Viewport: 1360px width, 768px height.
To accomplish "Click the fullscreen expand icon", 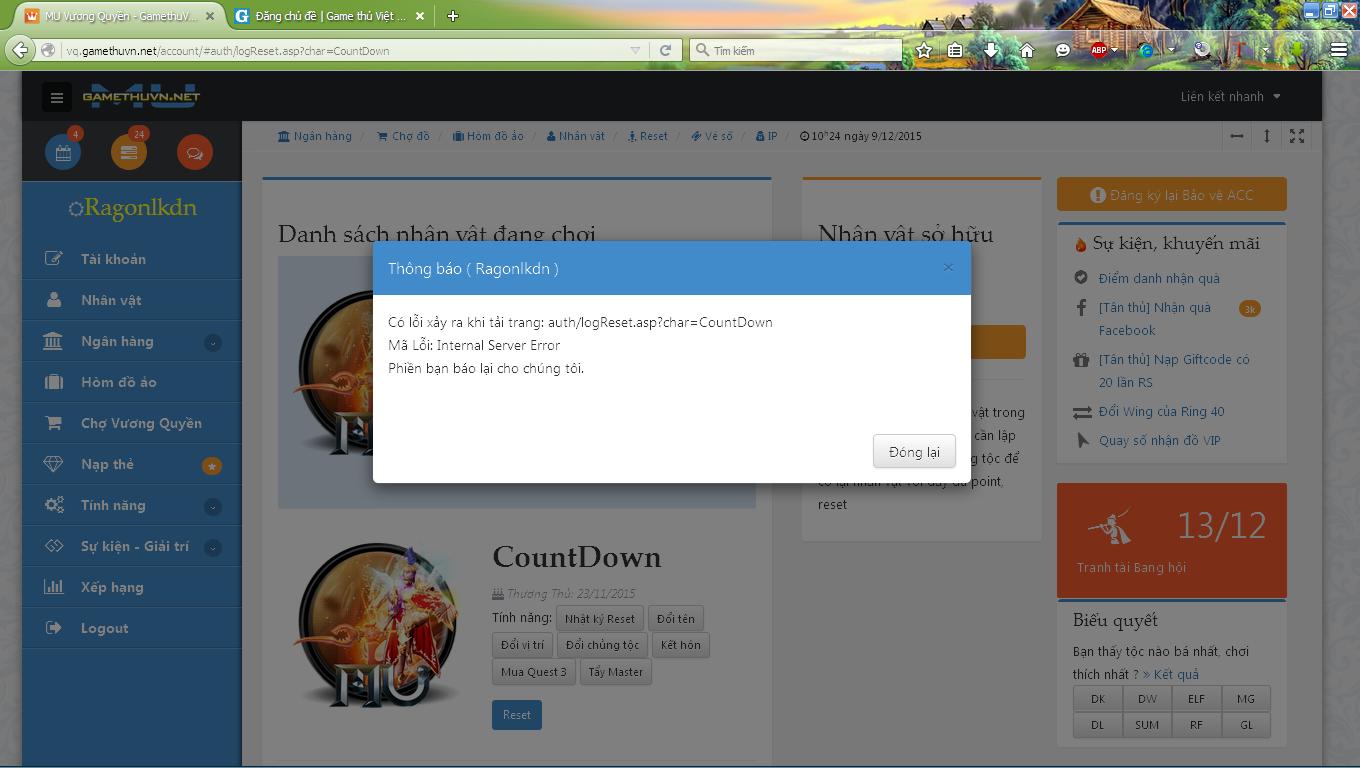I will click(1297, 136).
